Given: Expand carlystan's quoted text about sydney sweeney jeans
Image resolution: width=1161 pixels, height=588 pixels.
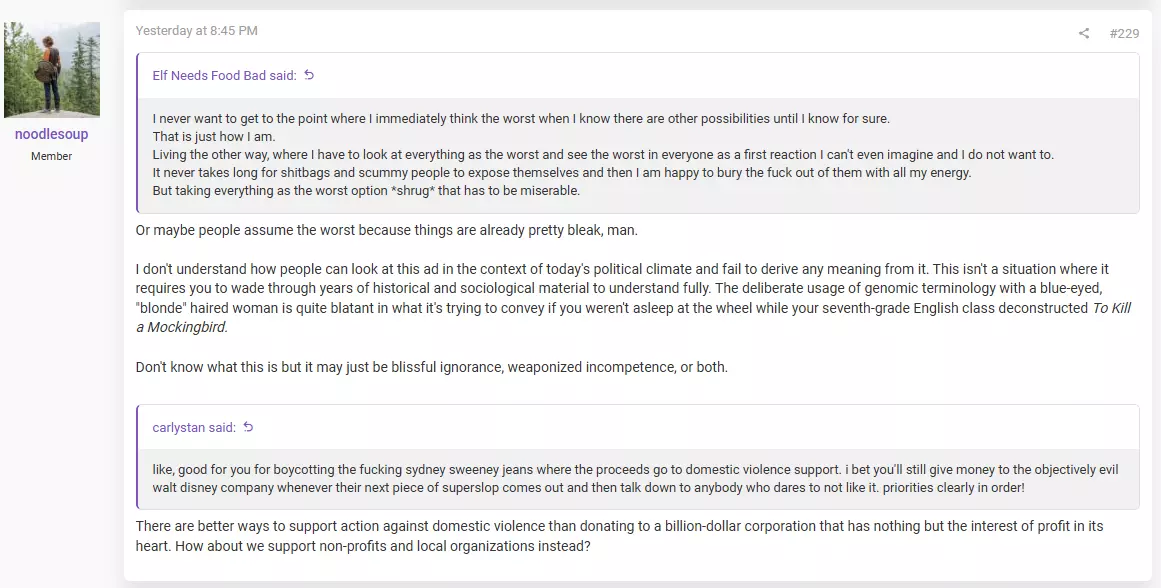Looking at the screenshot, I should [x=638, y=479].
